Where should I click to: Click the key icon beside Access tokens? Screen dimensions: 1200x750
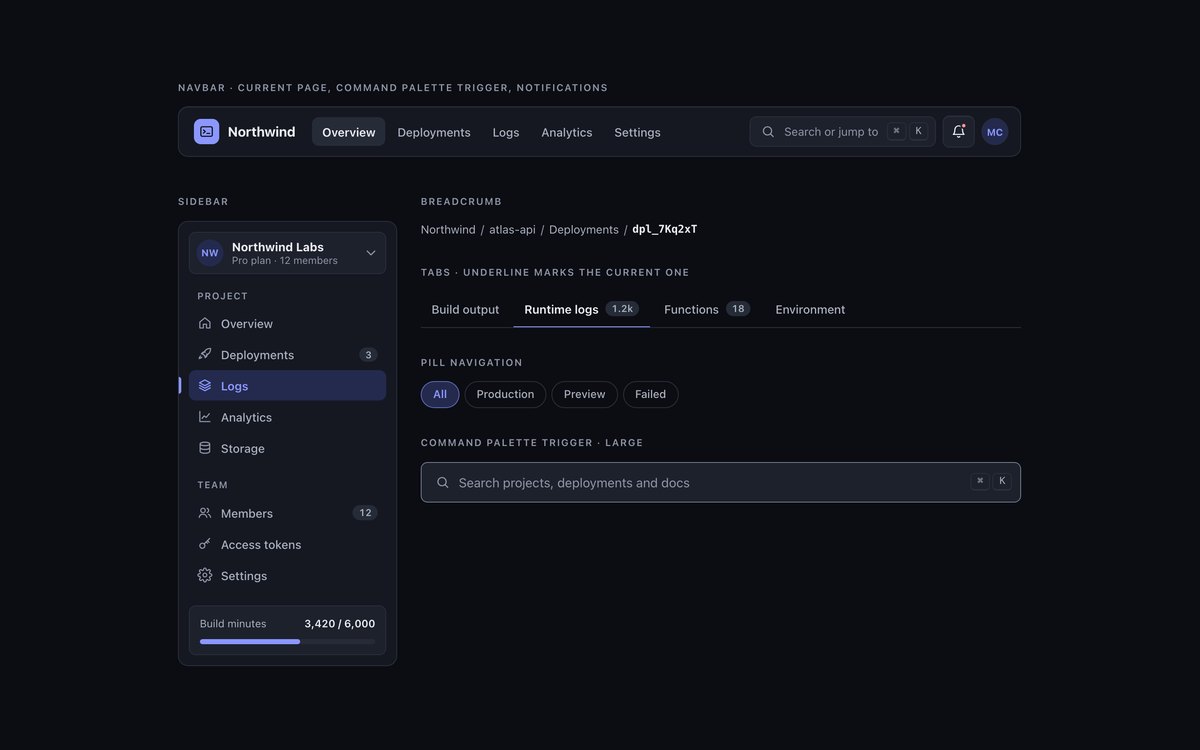point(205,544)
